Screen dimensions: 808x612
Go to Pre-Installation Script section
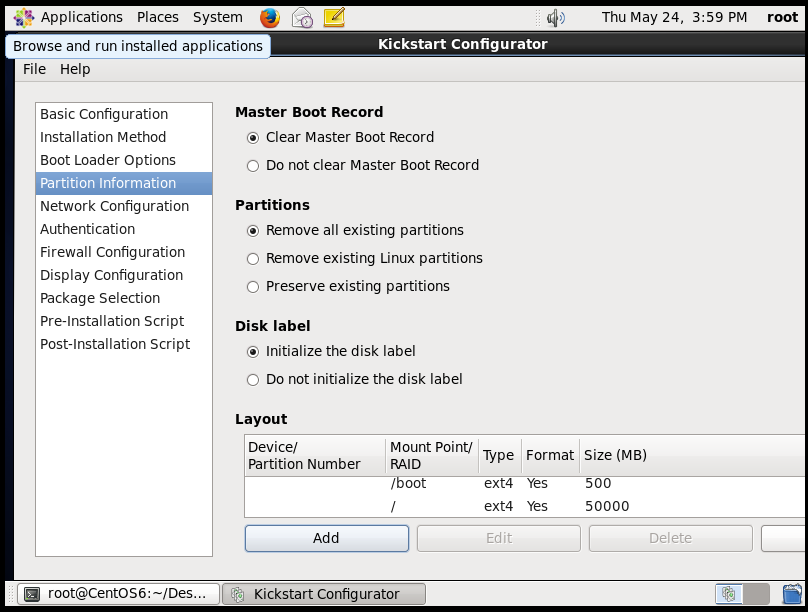124,321
